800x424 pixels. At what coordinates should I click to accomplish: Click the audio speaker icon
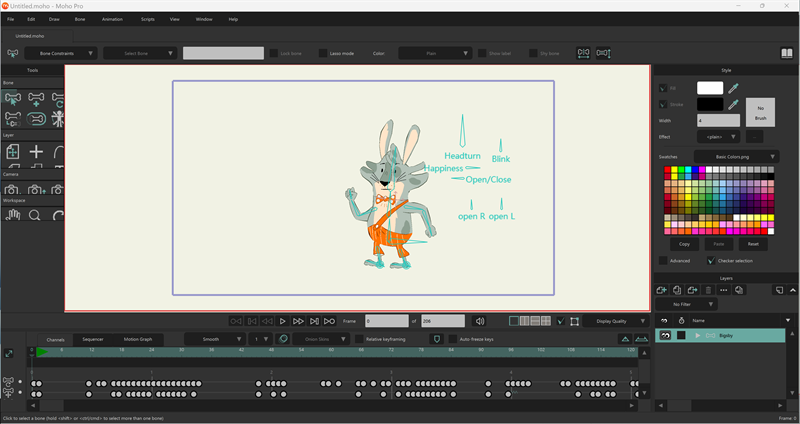coord(479,321)
